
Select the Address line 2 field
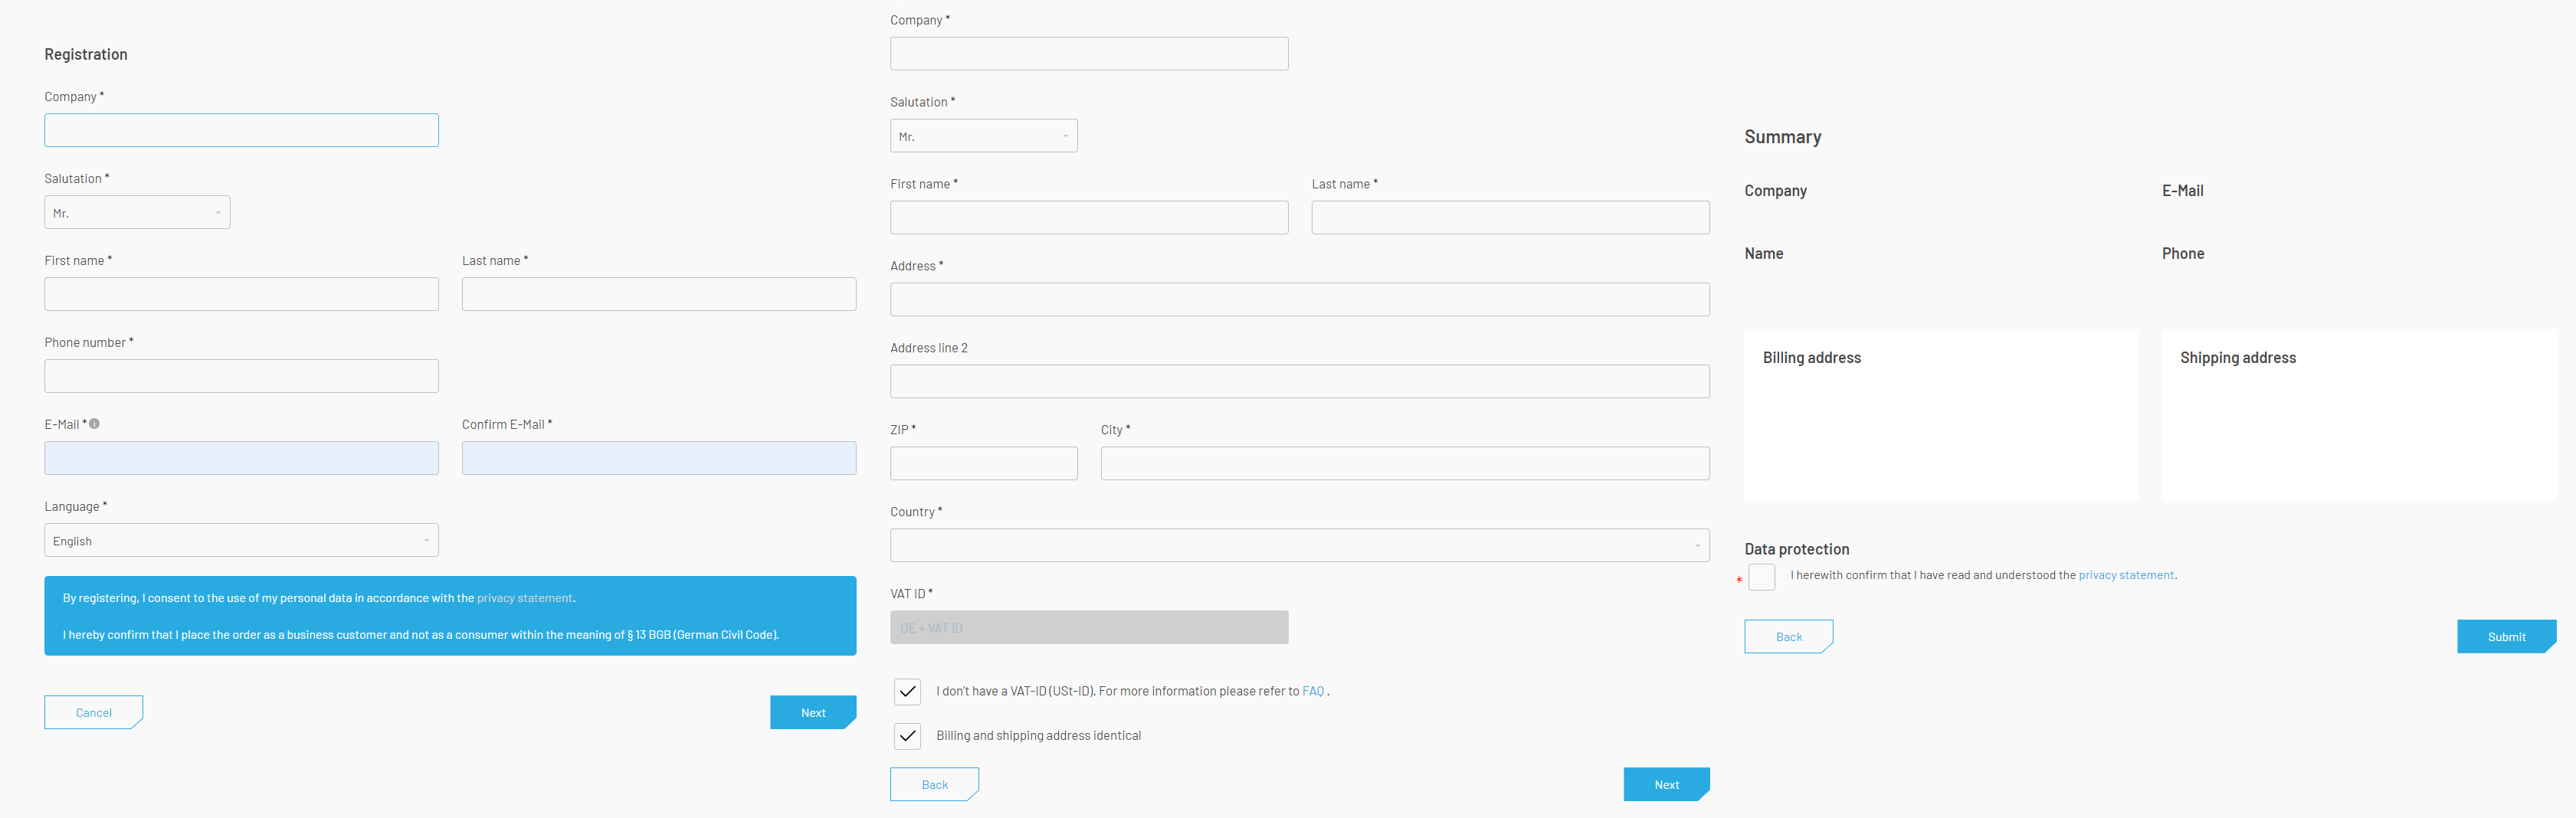[1299, 382]
